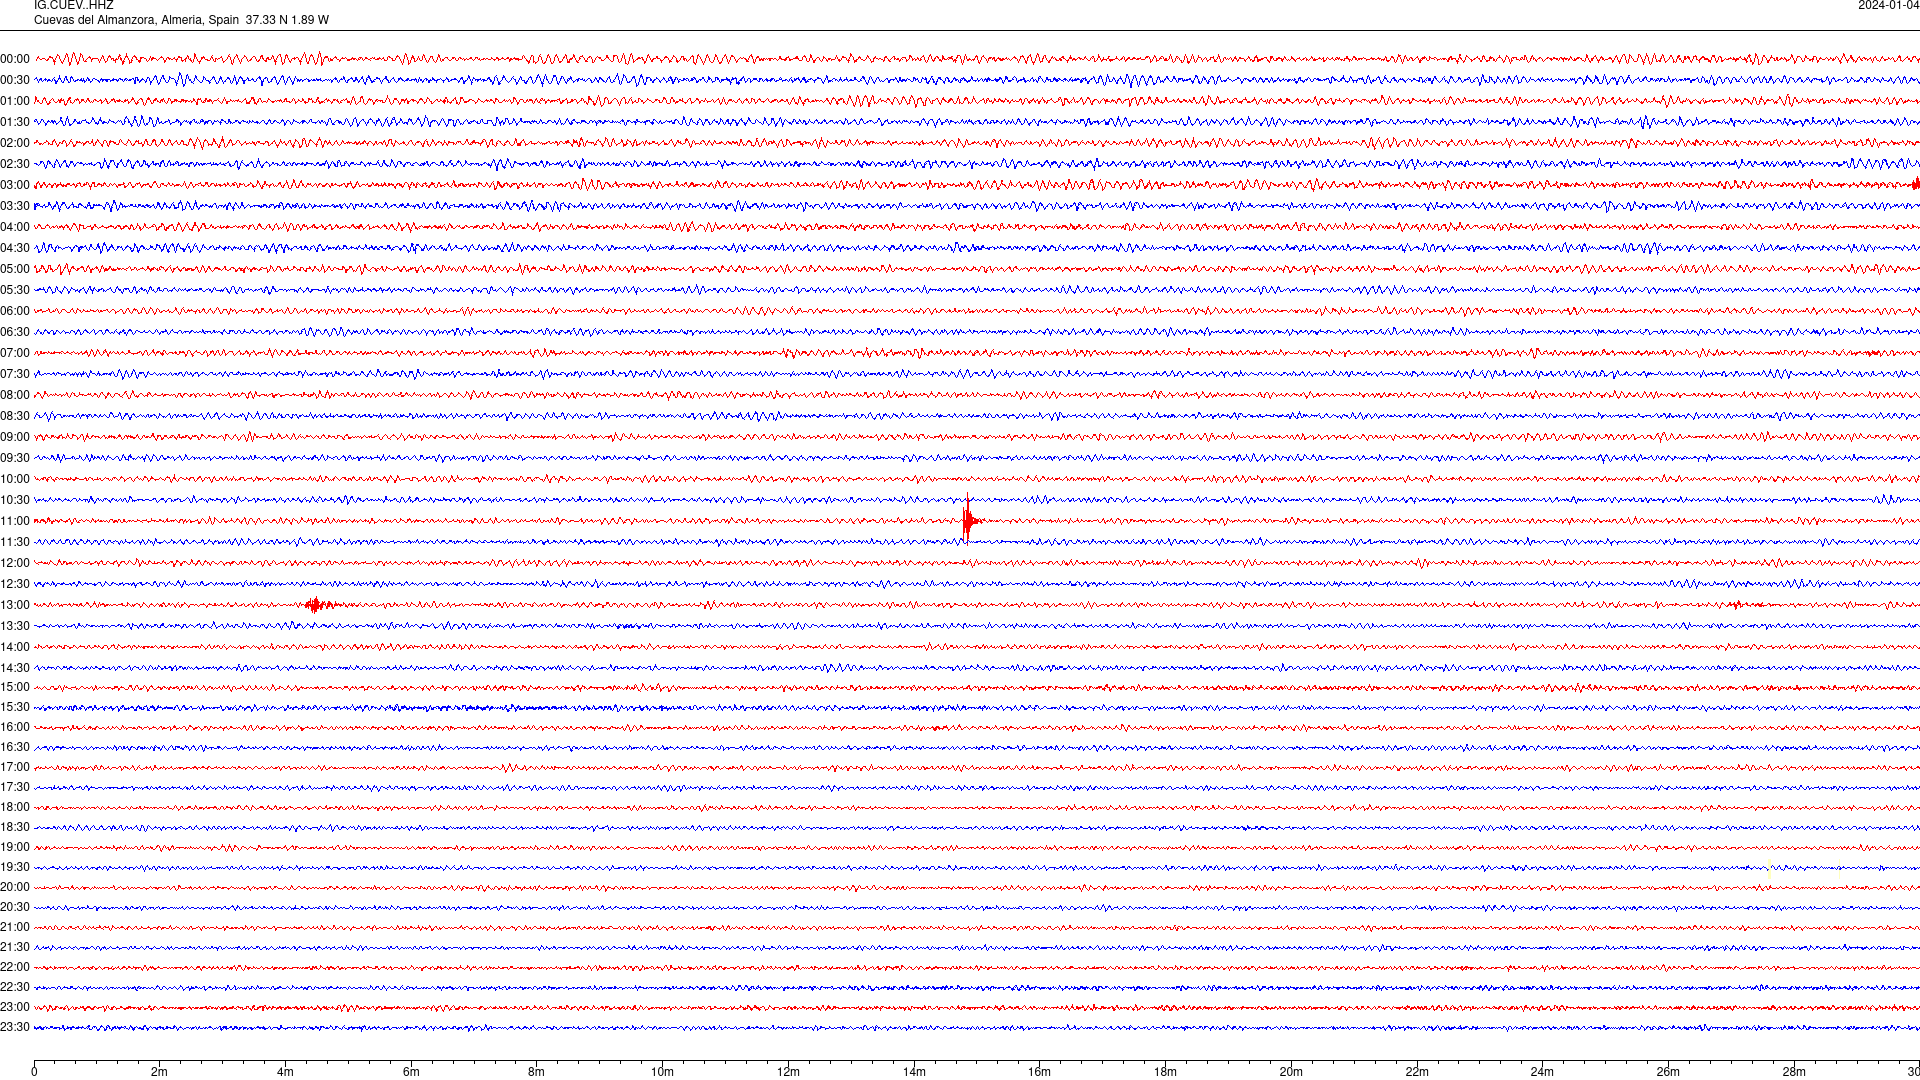
Task: Pick the 08:00 row label
Action: click(15, 395)
